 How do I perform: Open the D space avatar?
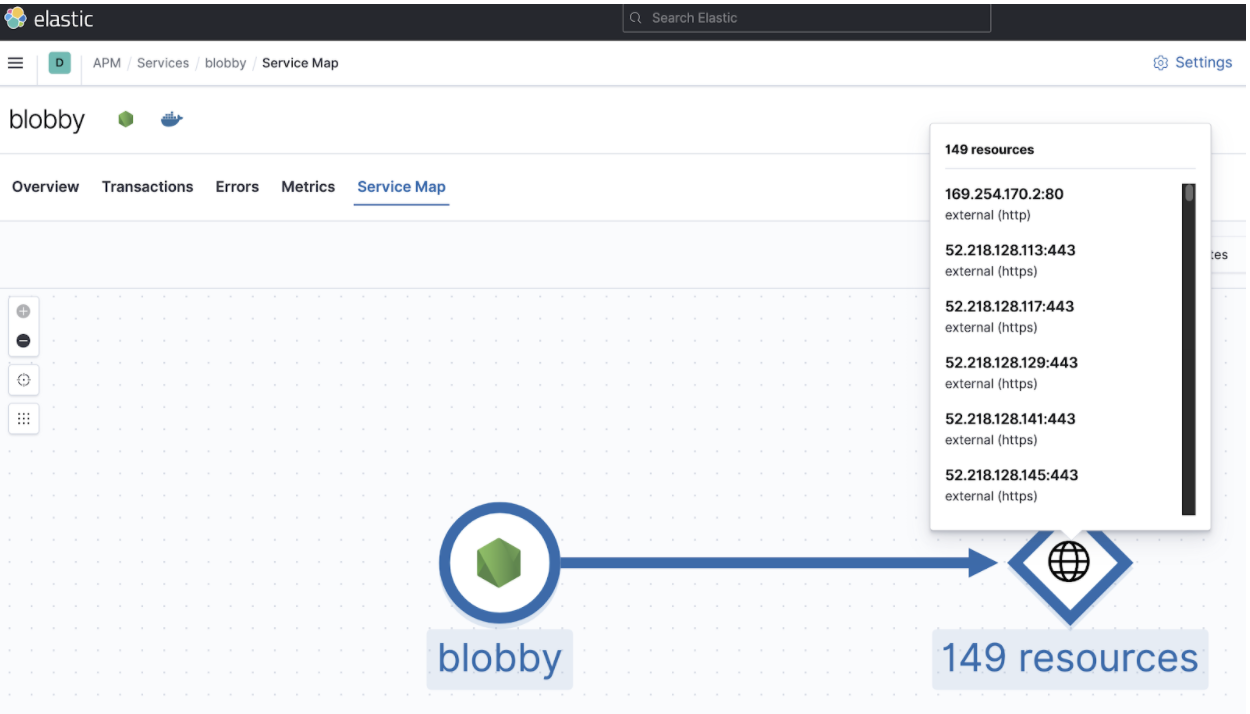[x=59, y=63]
